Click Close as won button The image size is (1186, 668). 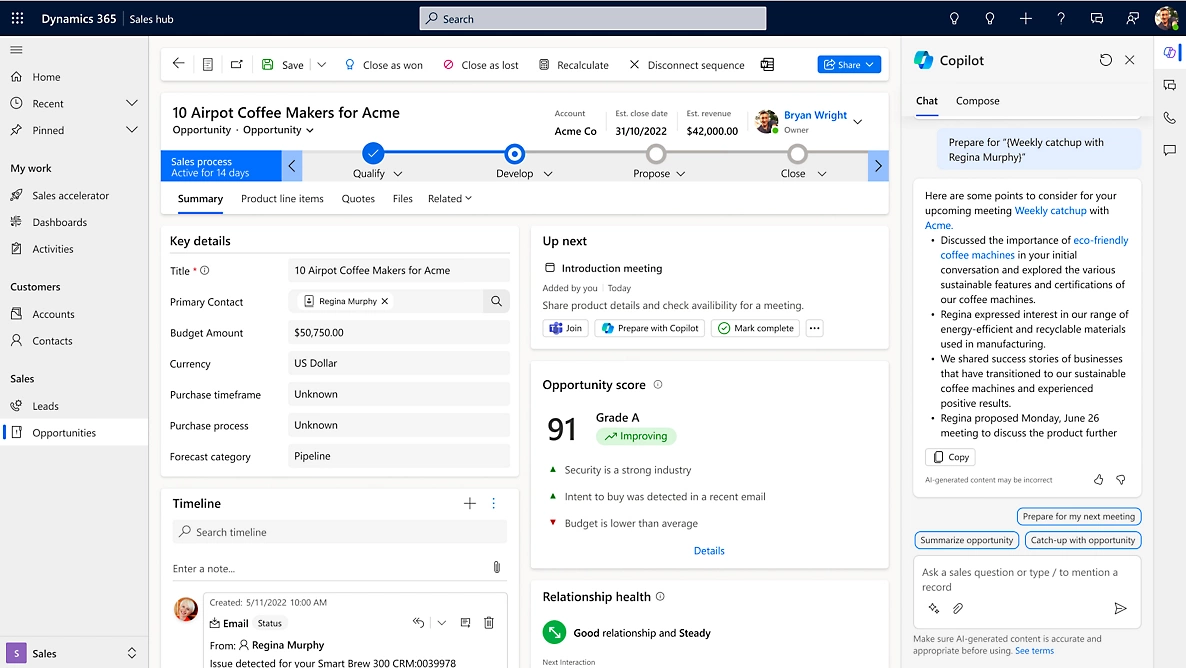383,65
